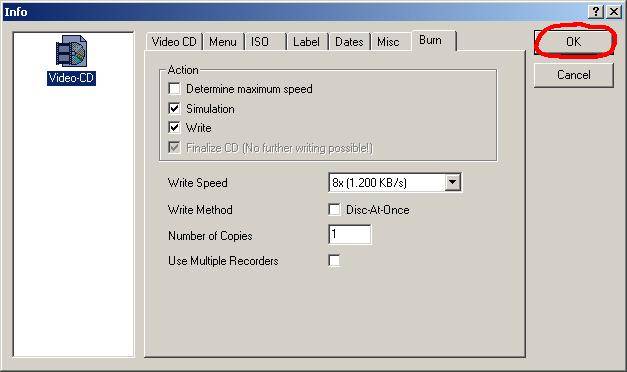
Task: Click the help question mark icon
Action: (x=595, y=12)
